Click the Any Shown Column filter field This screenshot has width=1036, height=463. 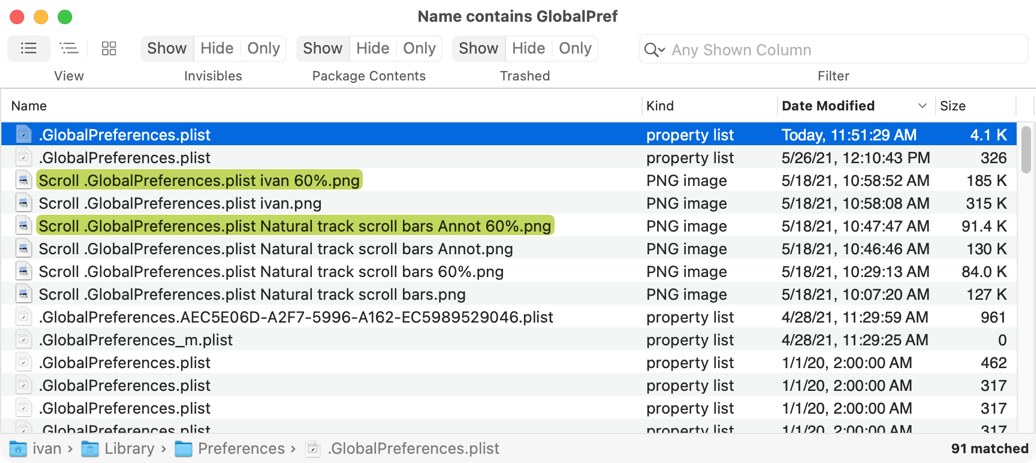[840, 50]
